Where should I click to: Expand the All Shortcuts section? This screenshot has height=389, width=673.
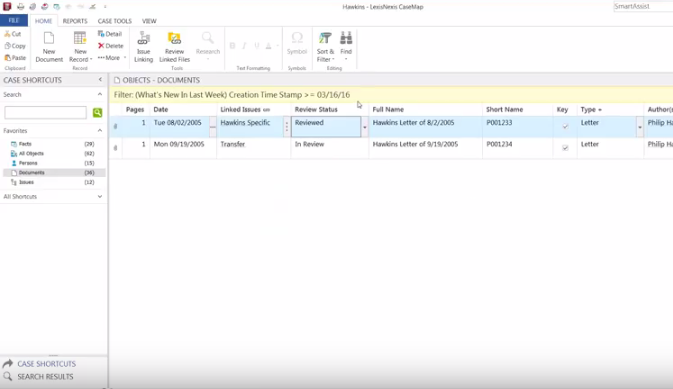100,196
